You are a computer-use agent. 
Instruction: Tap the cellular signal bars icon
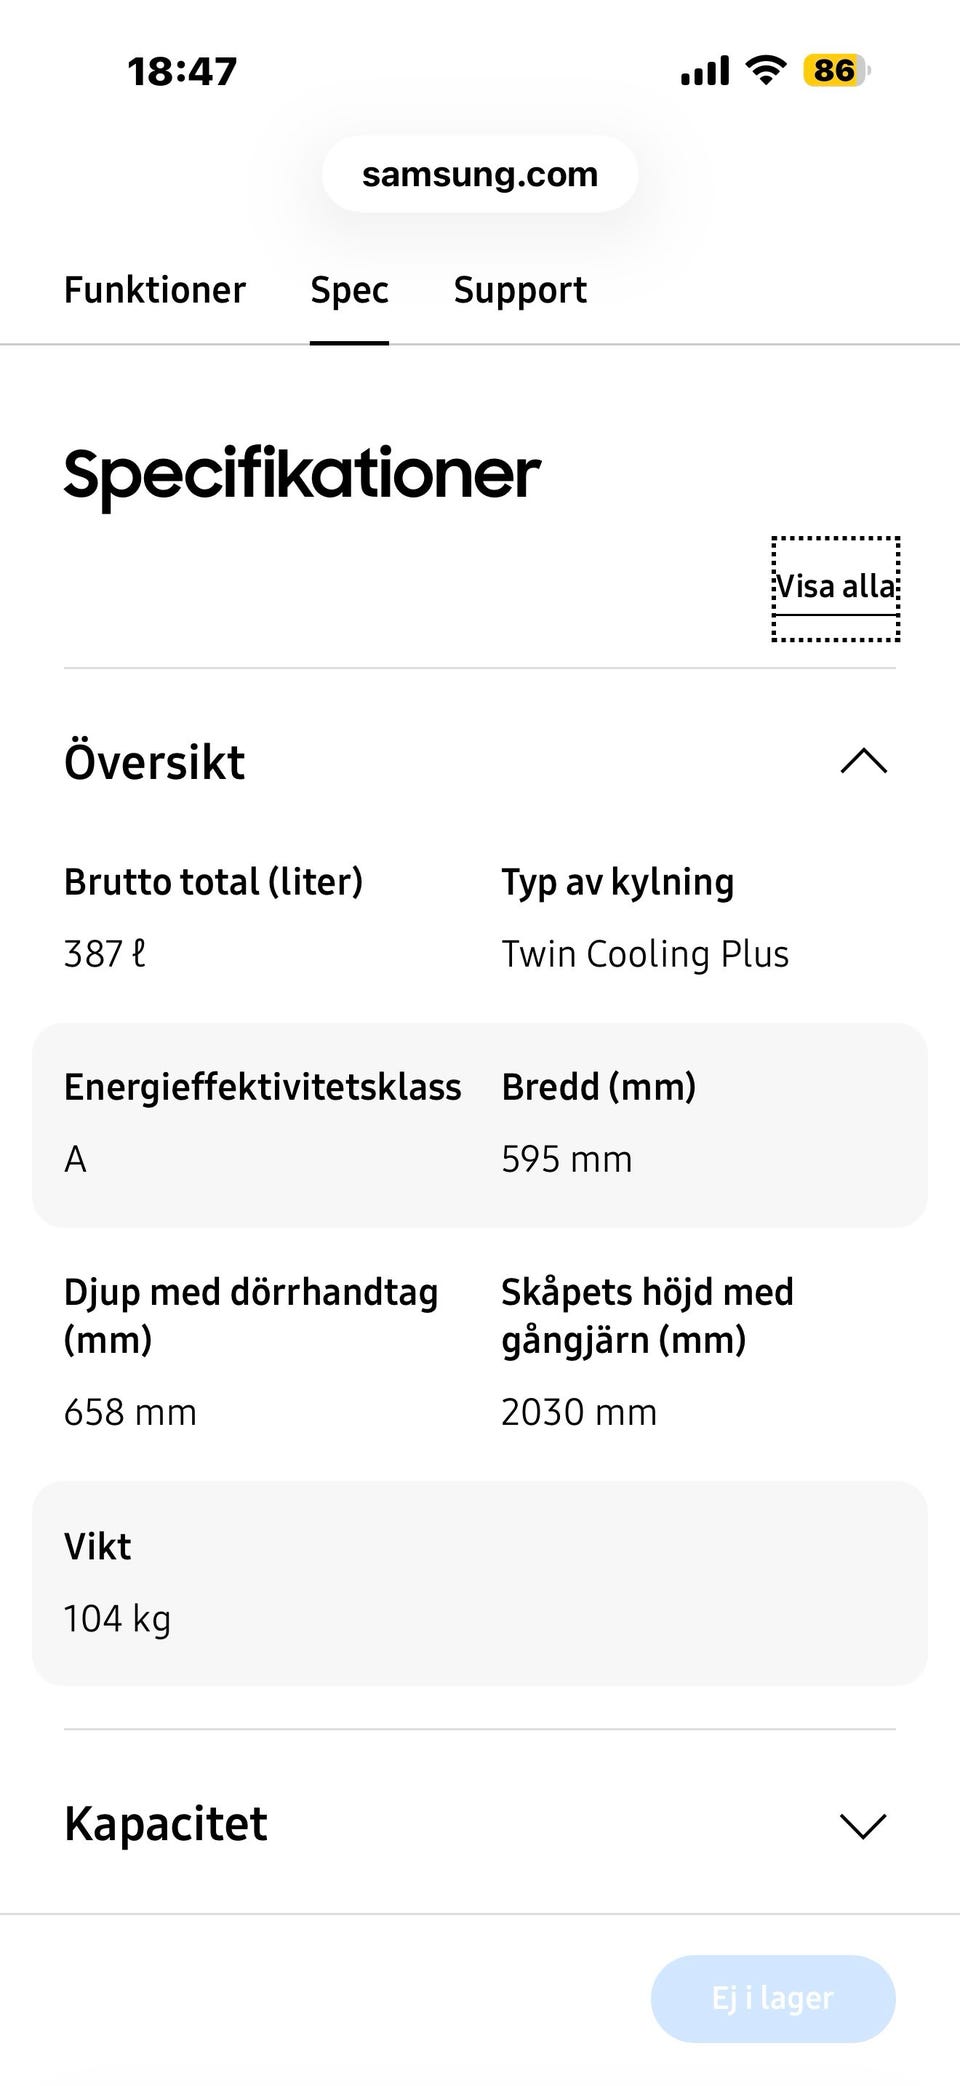705,72
